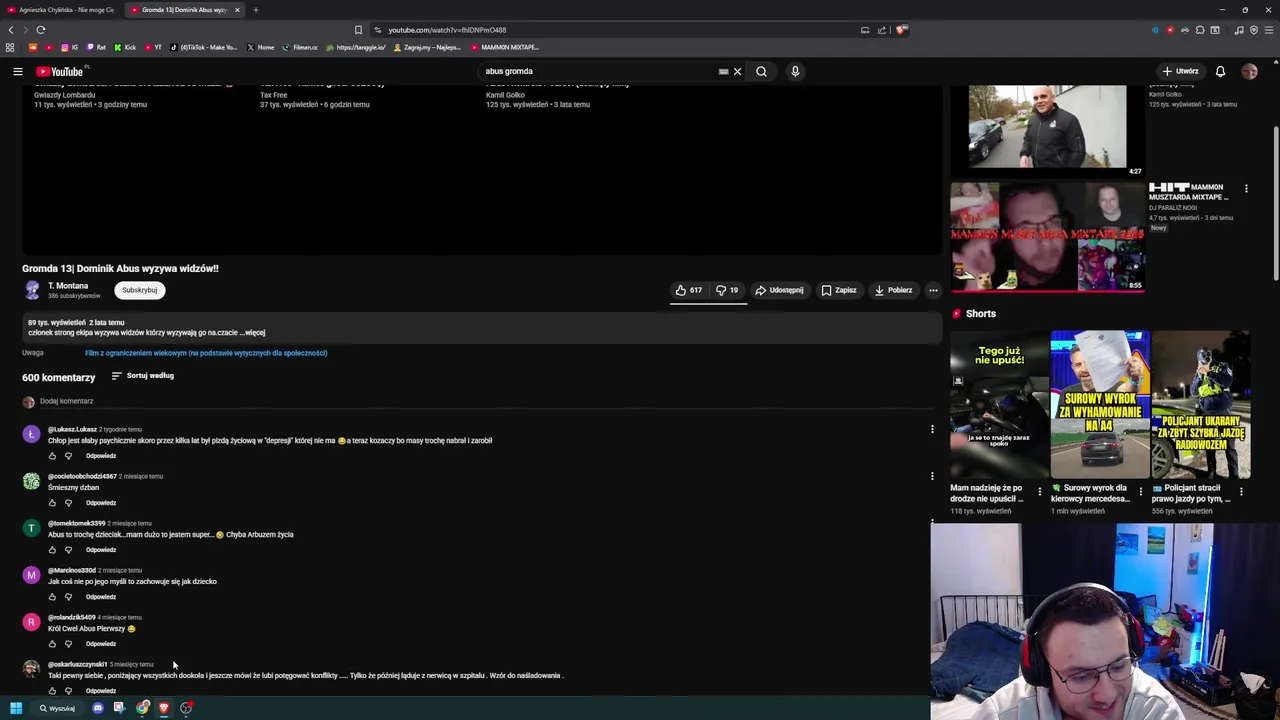Like the "Śmieszny dzban" comment

point(52,503)
